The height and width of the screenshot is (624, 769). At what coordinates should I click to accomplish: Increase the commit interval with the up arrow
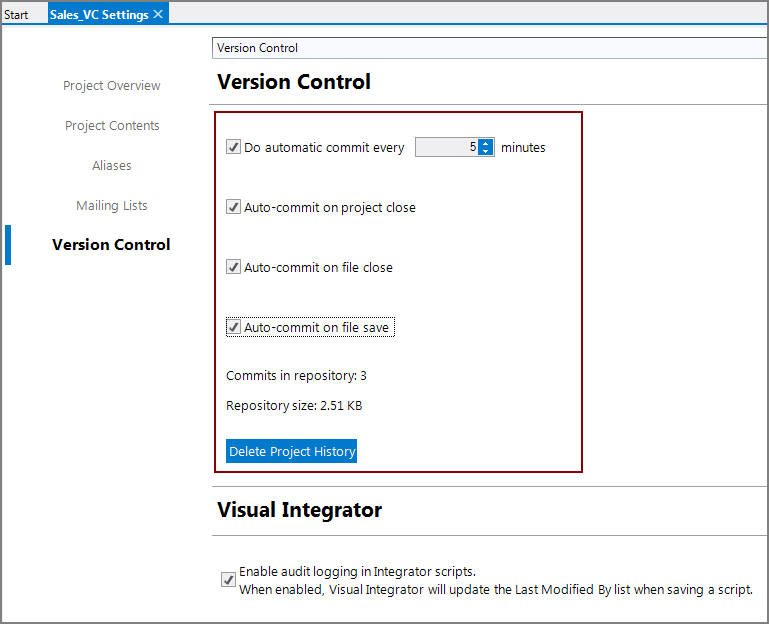[x=486, y=143]
